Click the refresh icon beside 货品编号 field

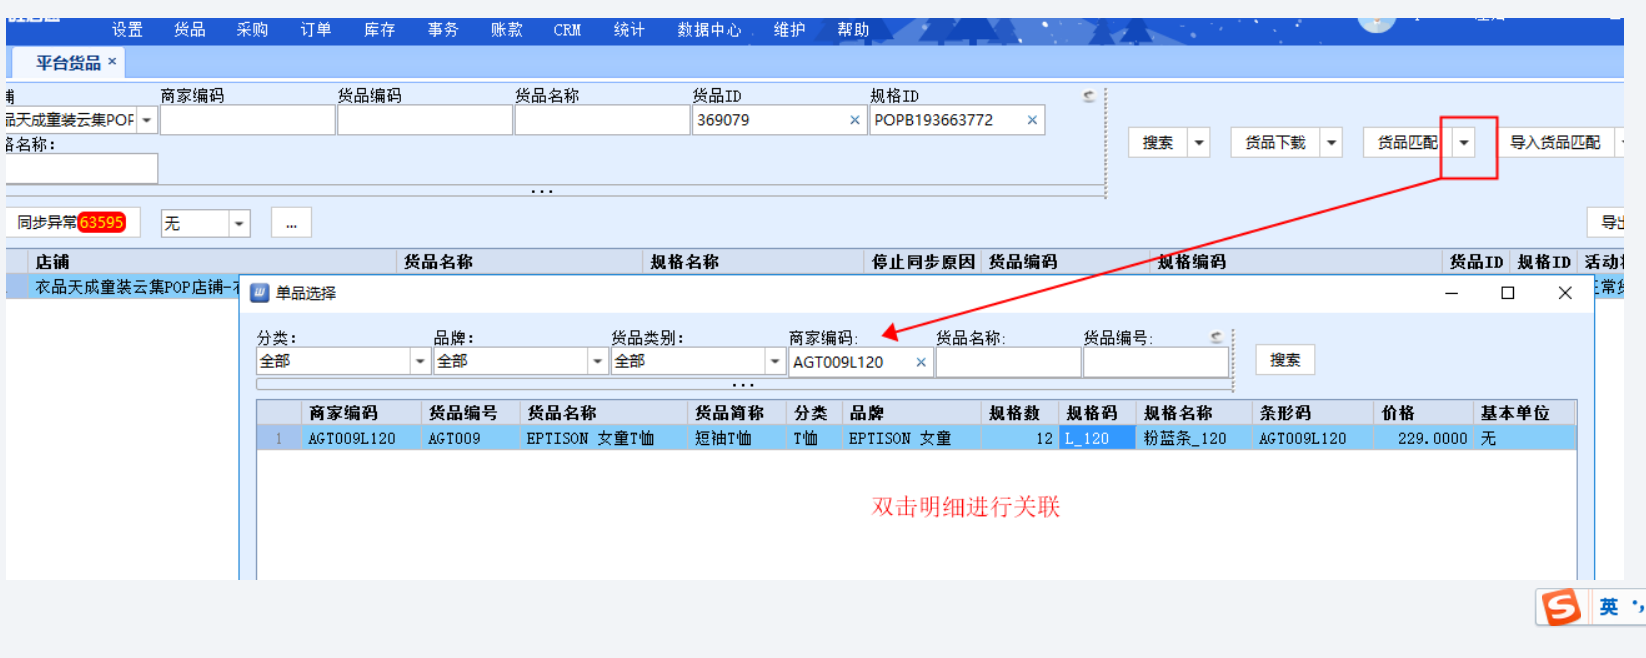point(1216,338)
